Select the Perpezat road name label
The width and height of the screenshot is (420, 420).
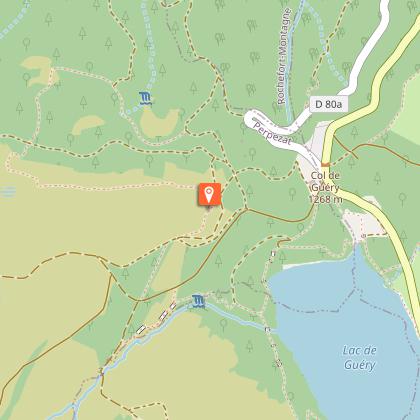pyautogui.click(x=273, y=134)
